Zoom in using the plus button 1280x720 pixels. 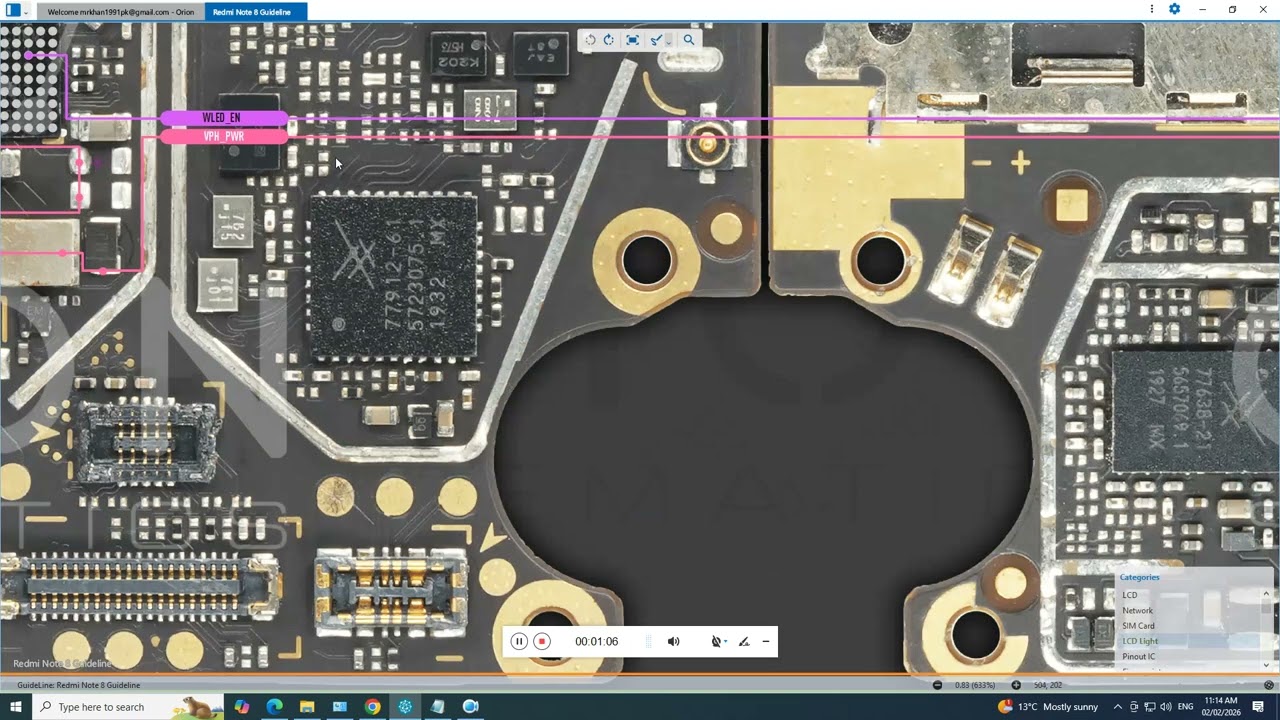(x=1016, y=685)
